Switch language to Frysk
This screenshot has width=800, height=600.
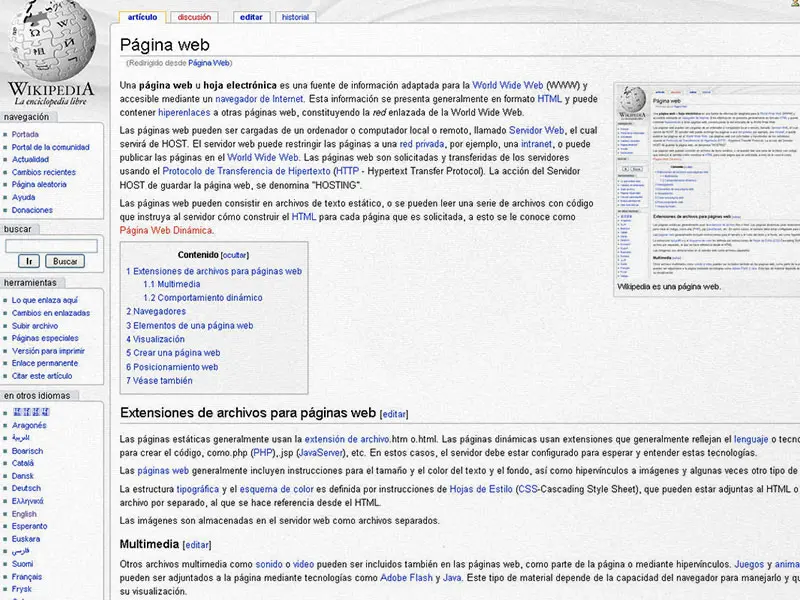coord(21,589)
